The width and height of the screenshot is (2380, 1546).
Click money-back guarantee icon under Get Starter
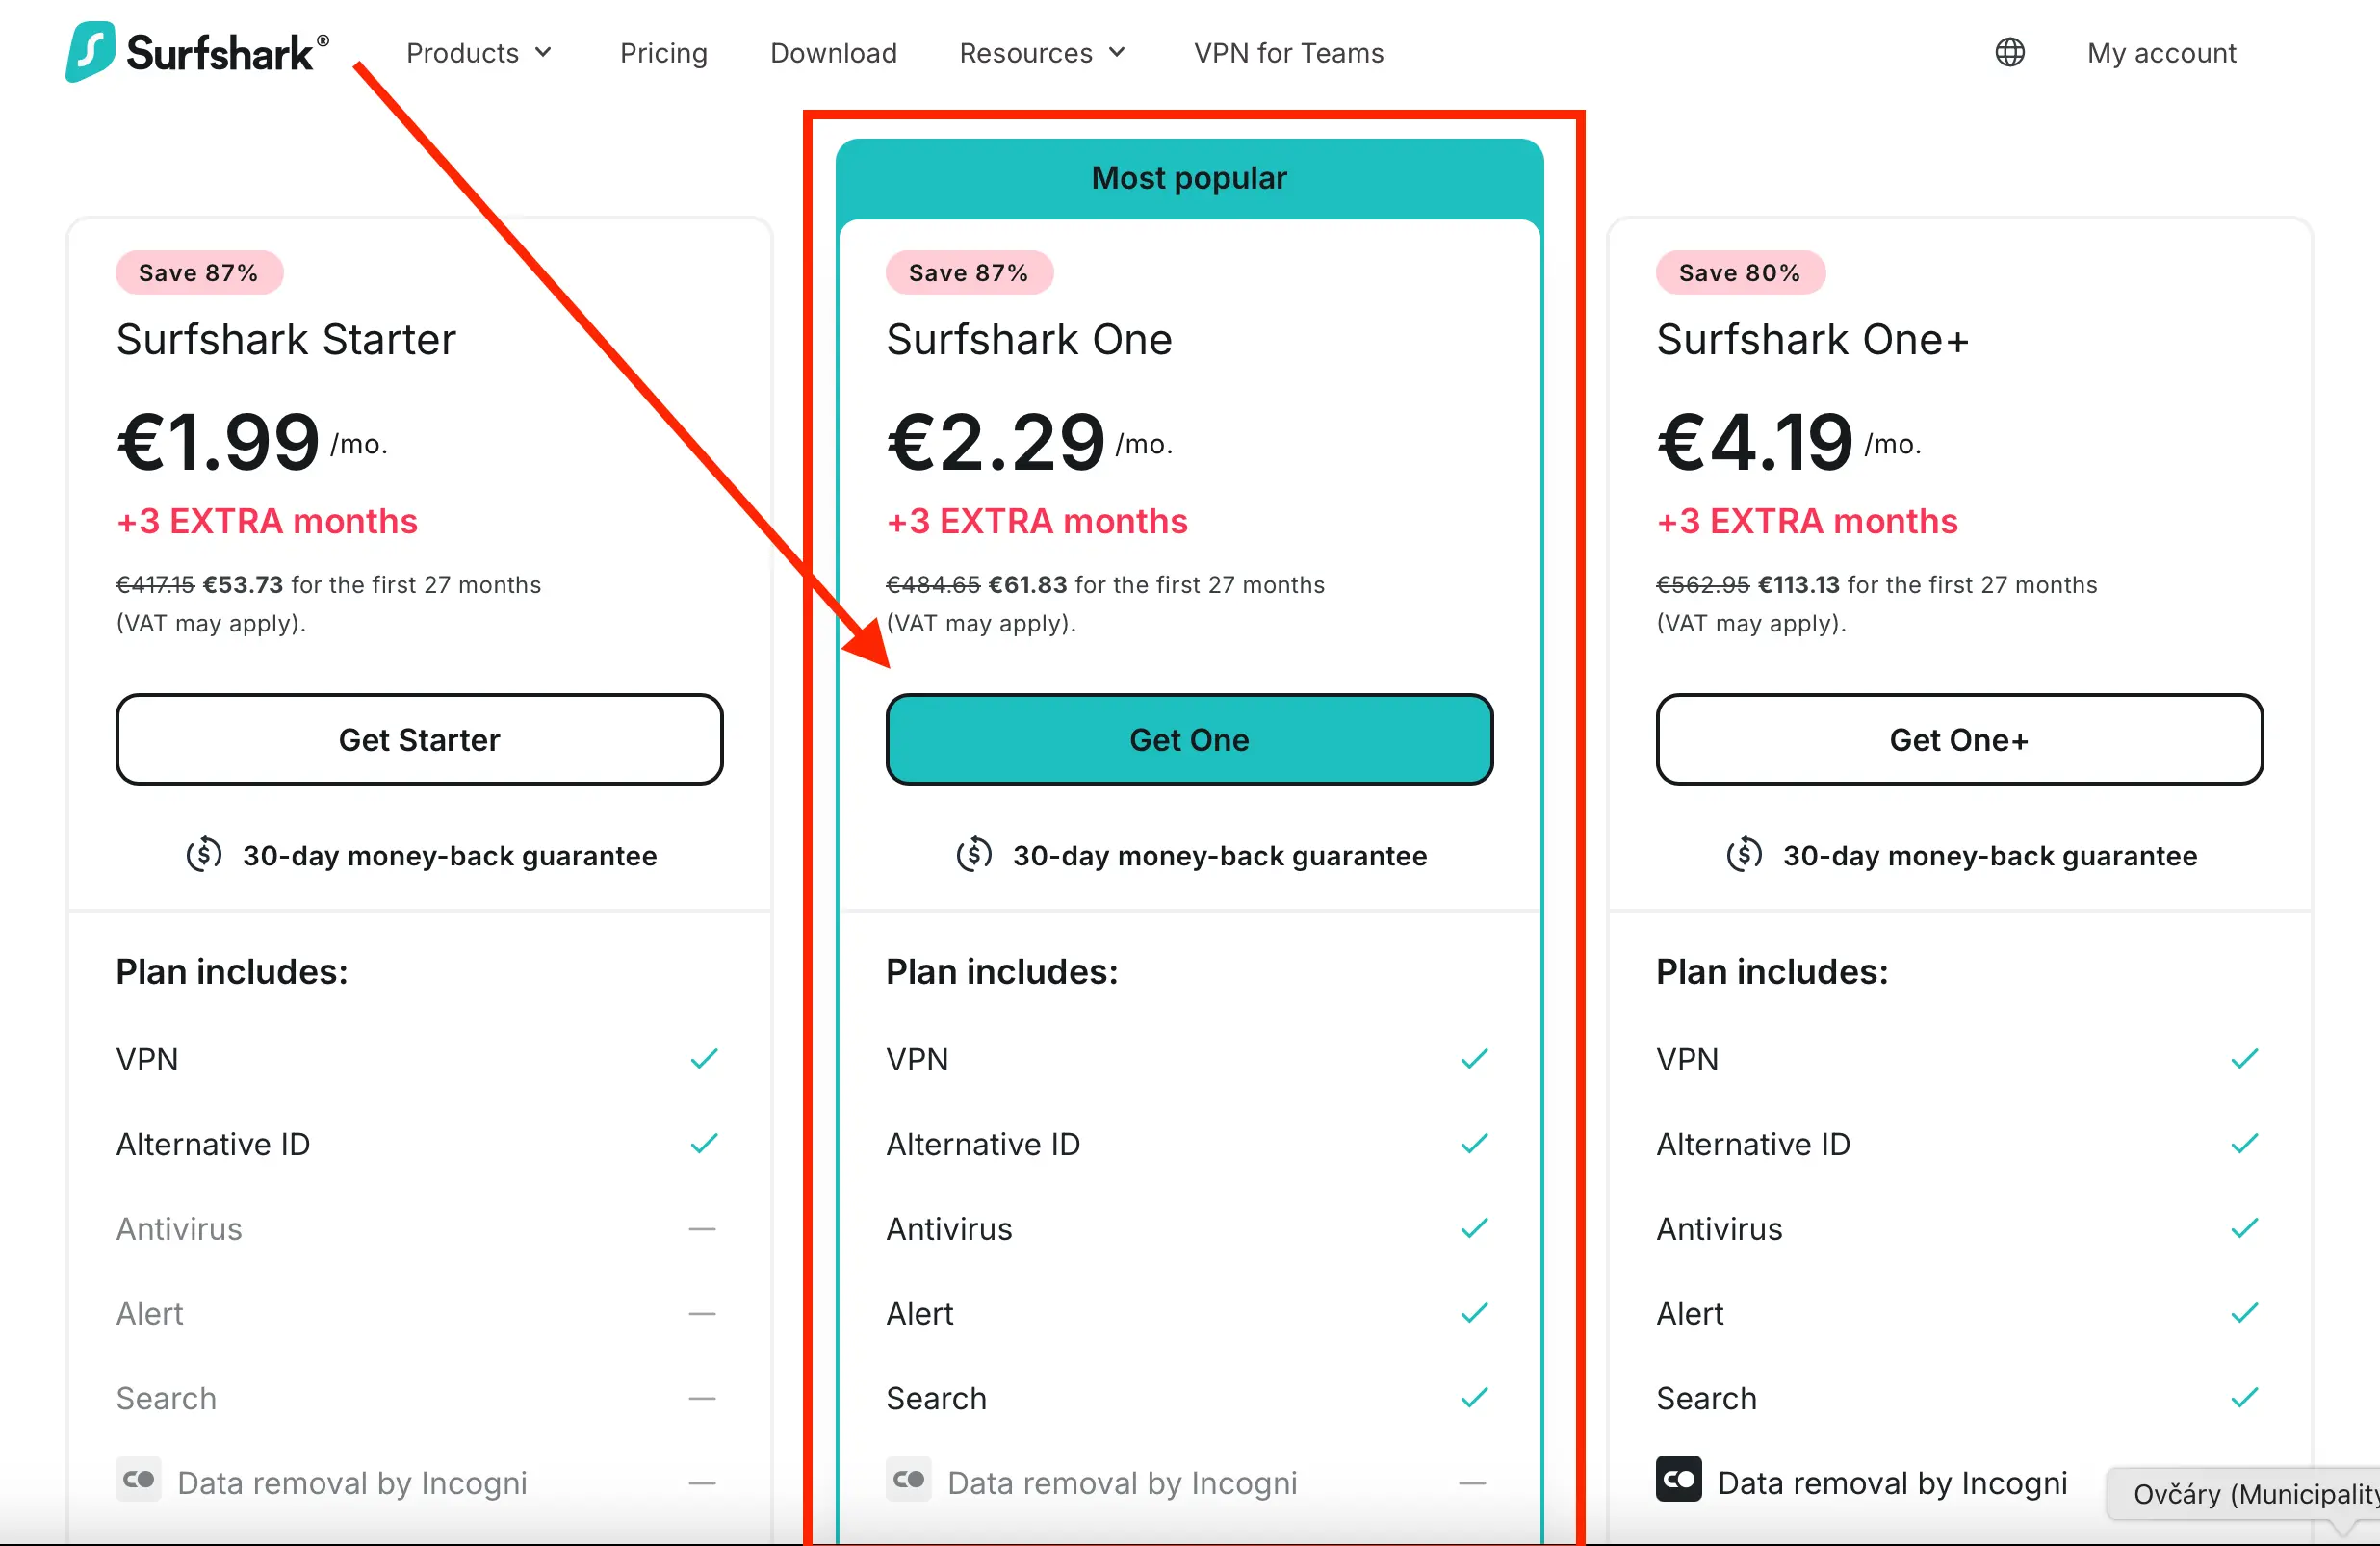click(x=203, y=855)
